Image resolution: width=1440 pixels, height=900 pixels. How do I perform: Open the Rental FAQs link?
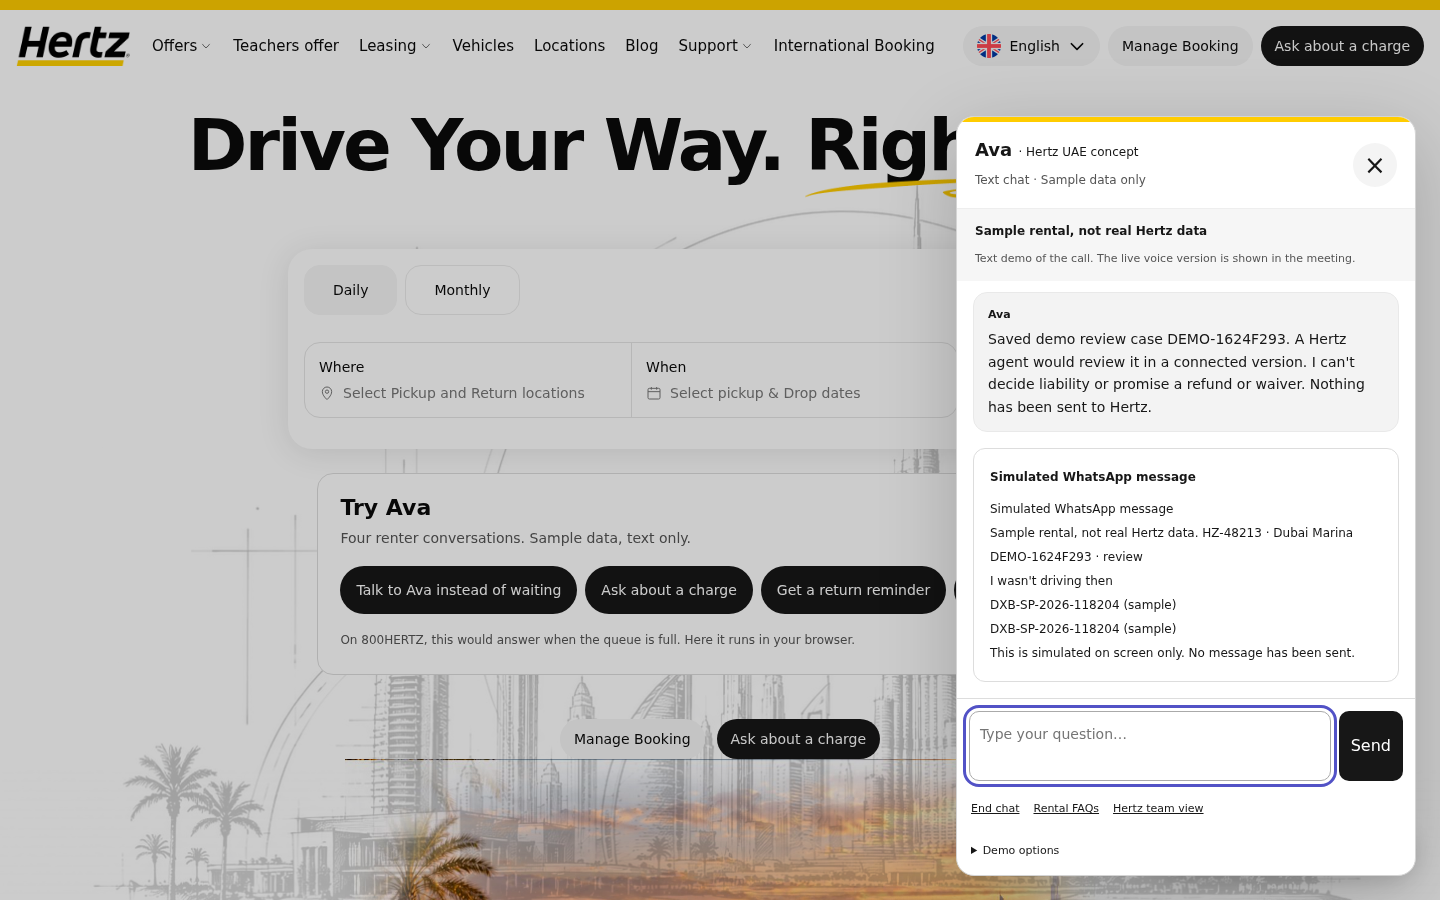[x=1066, y=808]
